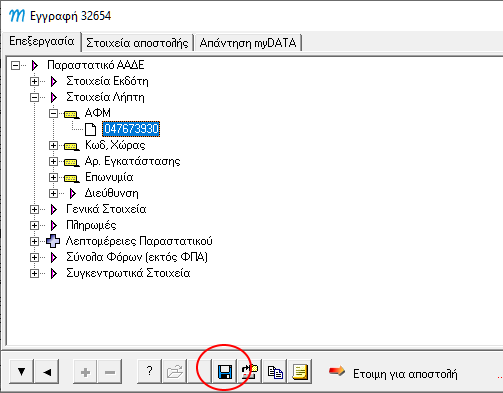The image size is (503, 393).
Task: Expand the Στοιχεία Εκδότη node
Action: pos(34,81)
